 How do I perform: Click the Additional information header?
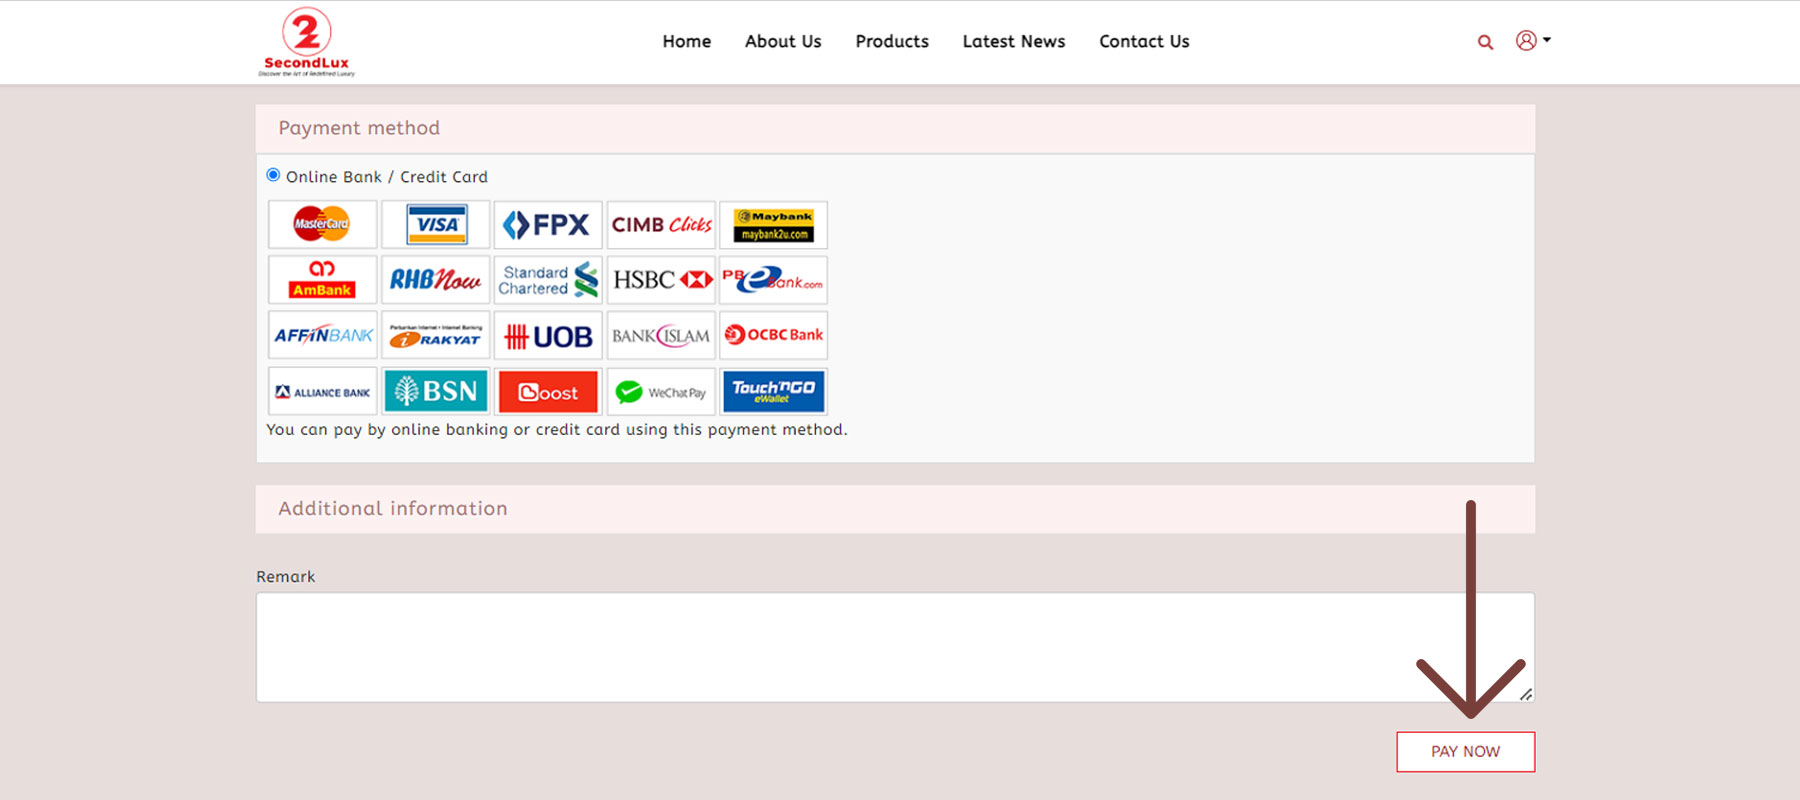pyautogui.click(x=895, y=509)
